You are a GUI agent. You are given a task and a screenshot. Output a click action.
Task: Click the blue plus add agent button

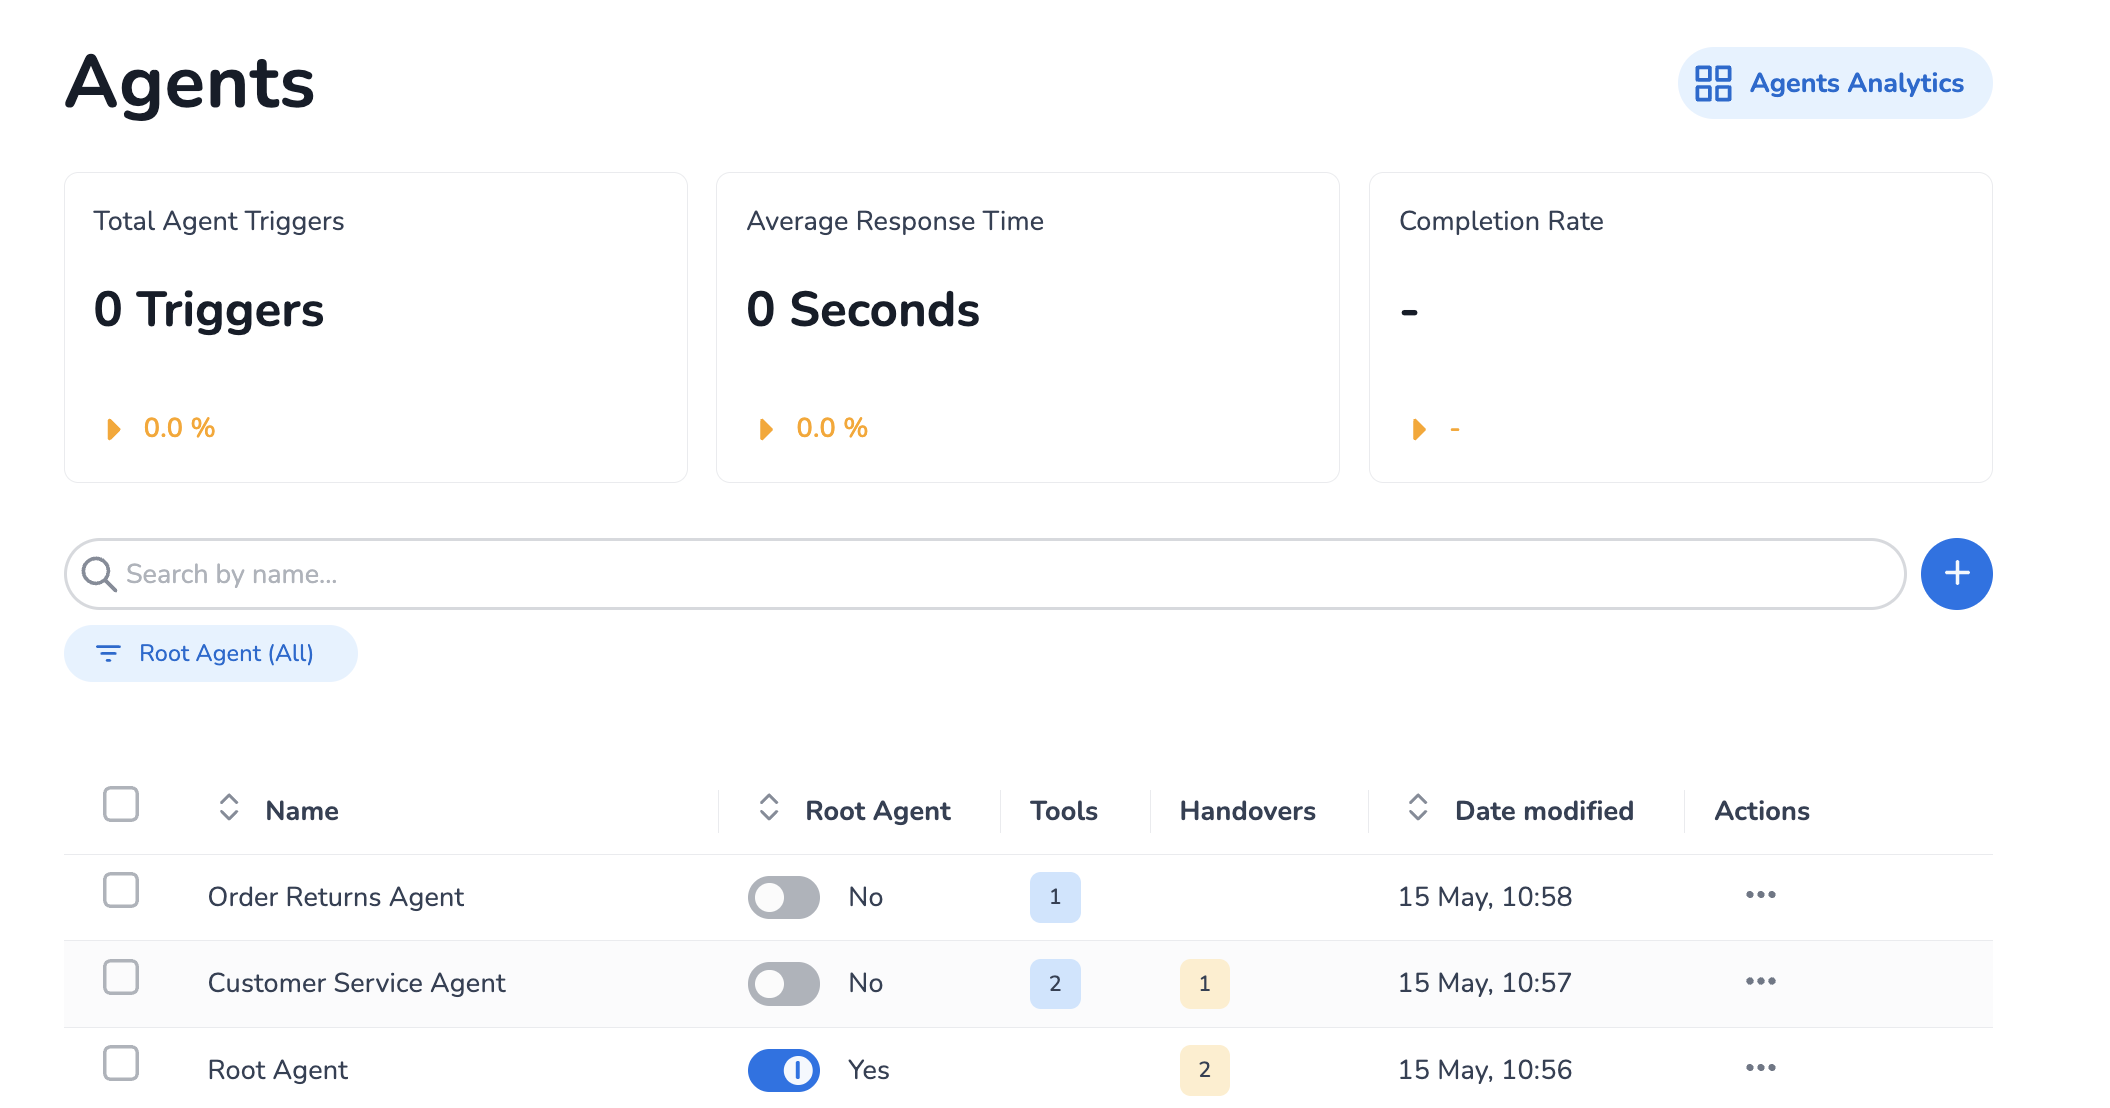point(1956,573)
